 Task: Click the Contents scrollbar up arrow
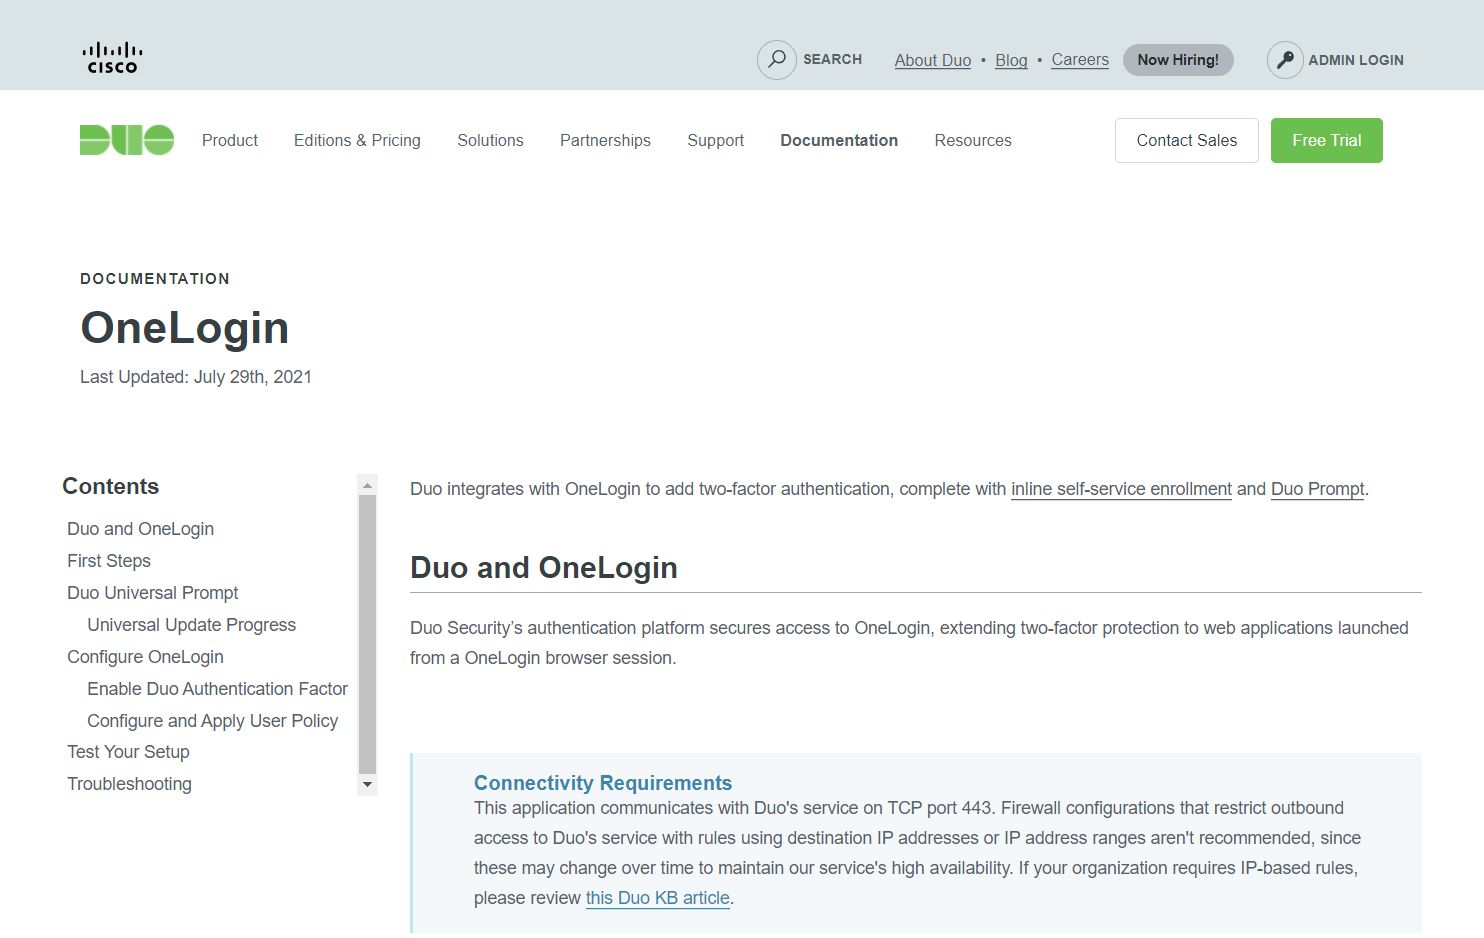click(367, 485)
